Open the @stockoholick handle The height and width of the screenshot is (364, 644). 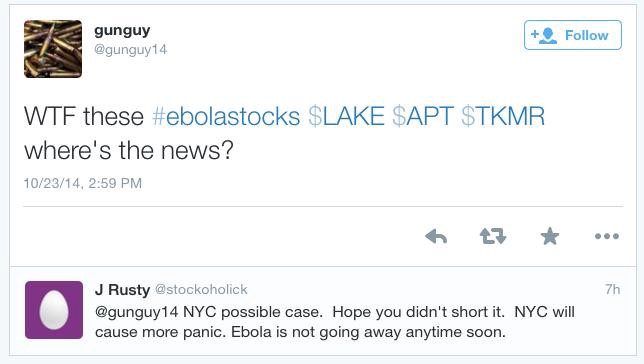[x=201, y=290]
